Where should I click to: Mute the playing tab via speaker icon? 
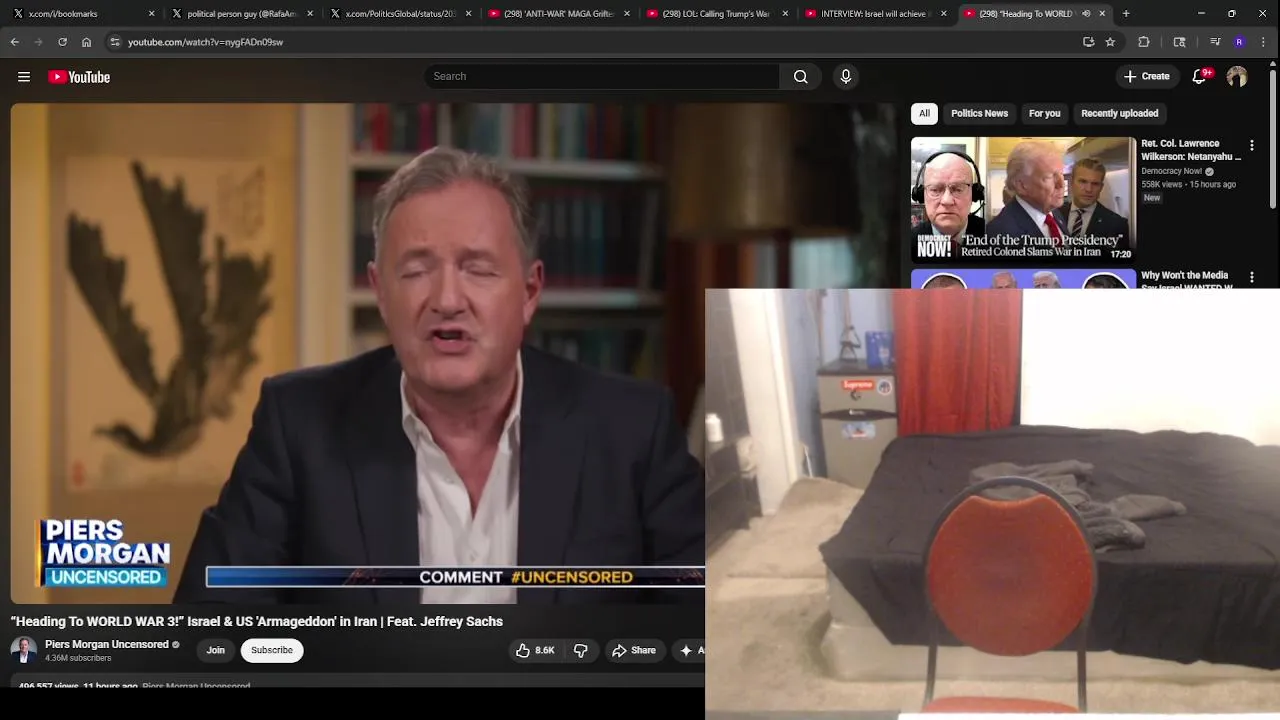click(x=1086, y=14)
